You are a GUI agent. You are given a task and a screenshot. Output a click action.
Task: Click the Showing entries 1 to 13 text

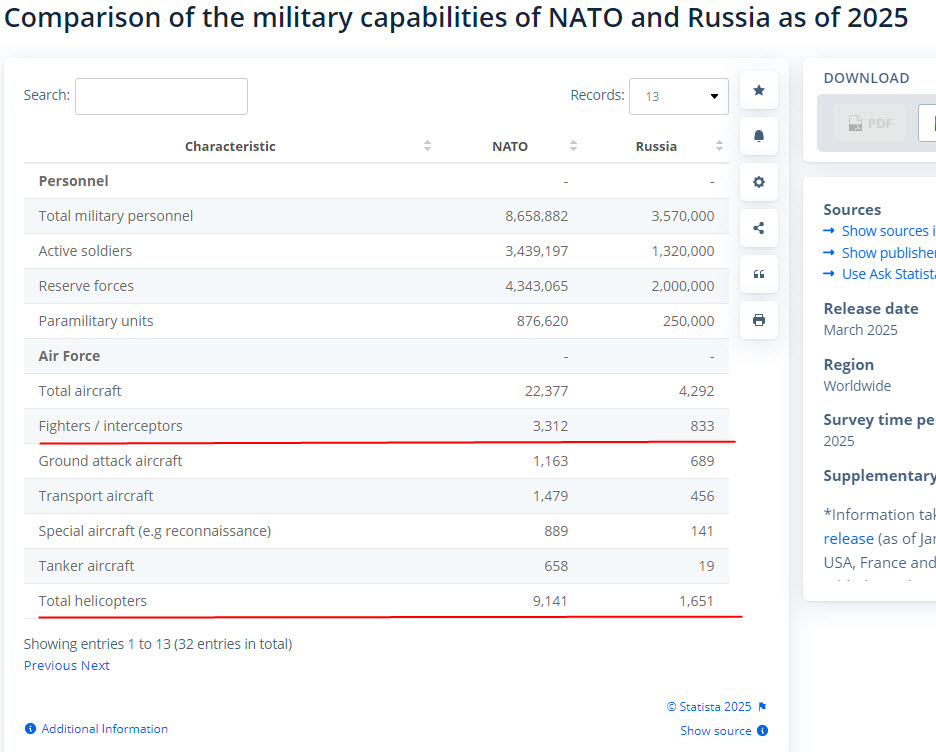158,644
